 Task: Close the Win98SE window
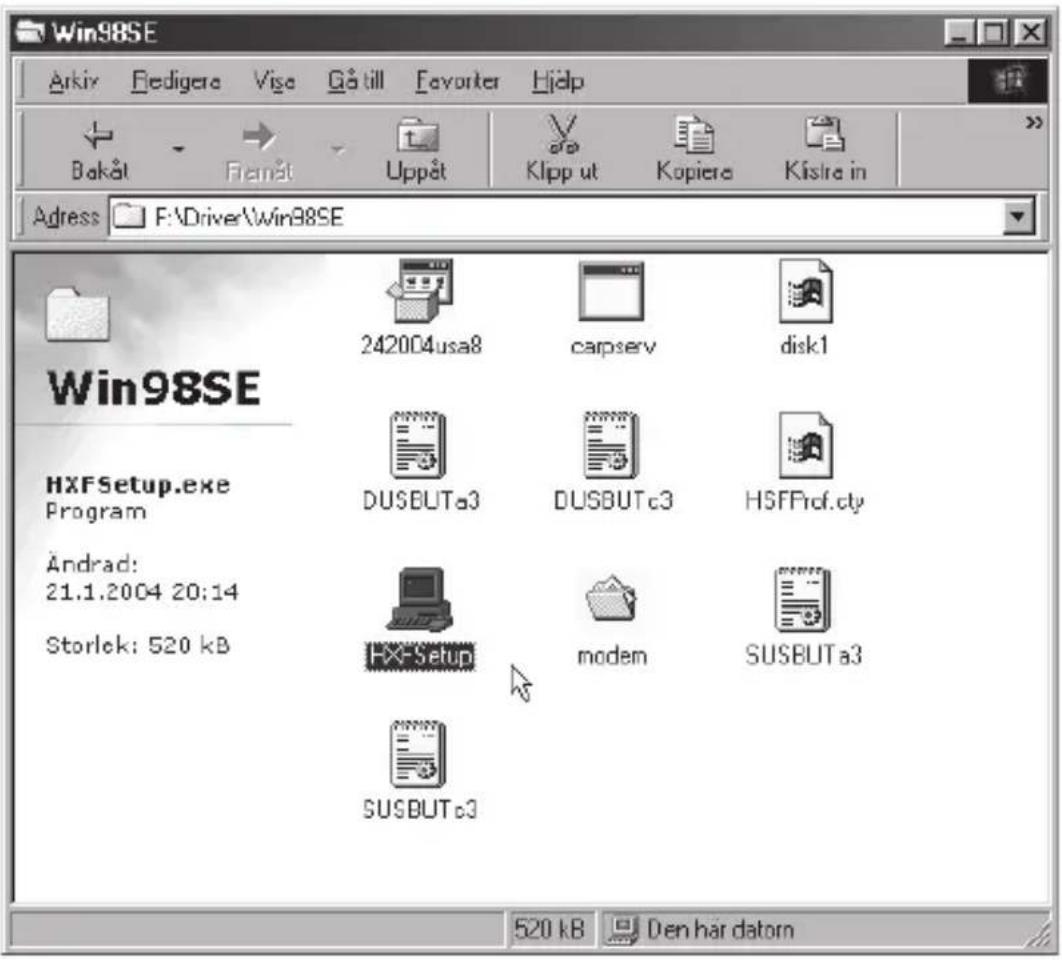point(1030,33)
